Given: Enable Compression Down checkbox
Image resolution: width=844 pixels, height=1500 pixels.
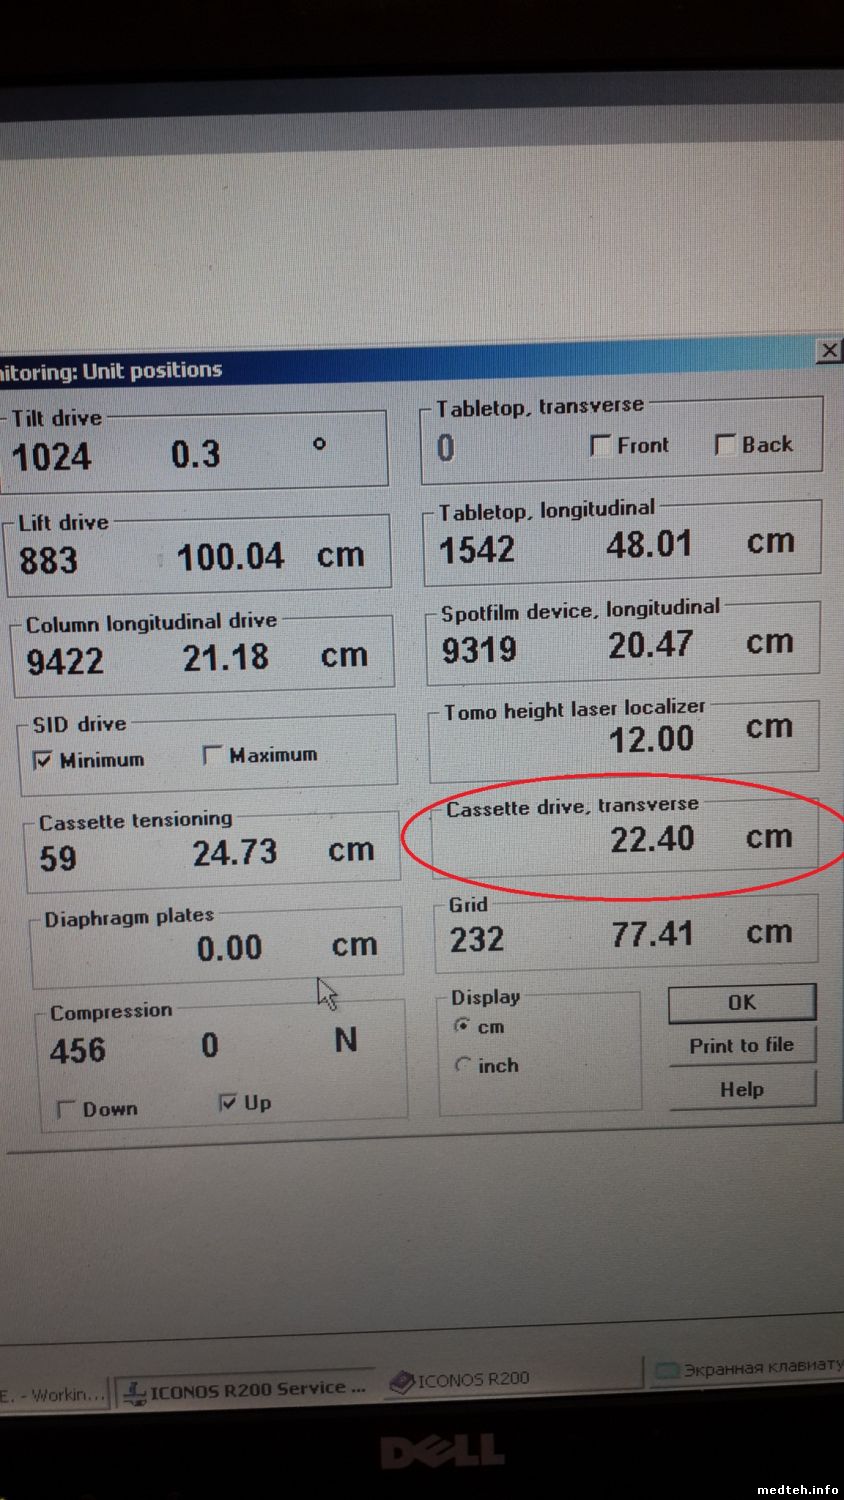Looking at the screenshot, I should pyautogui.click(x=66, y=1110).
